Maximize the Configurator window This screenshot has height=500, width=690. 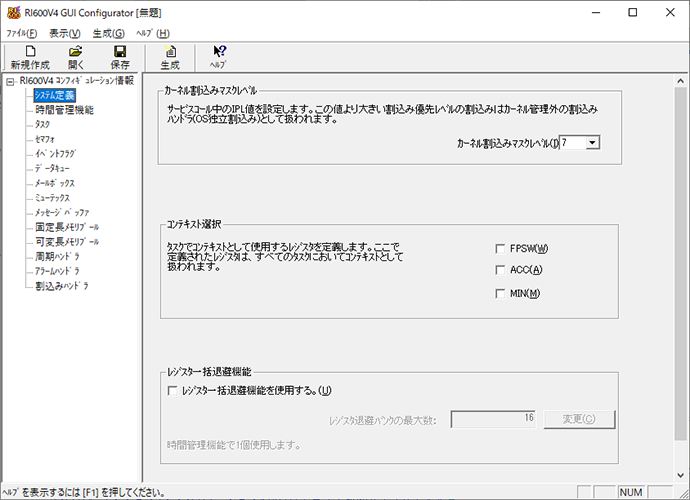632,12
